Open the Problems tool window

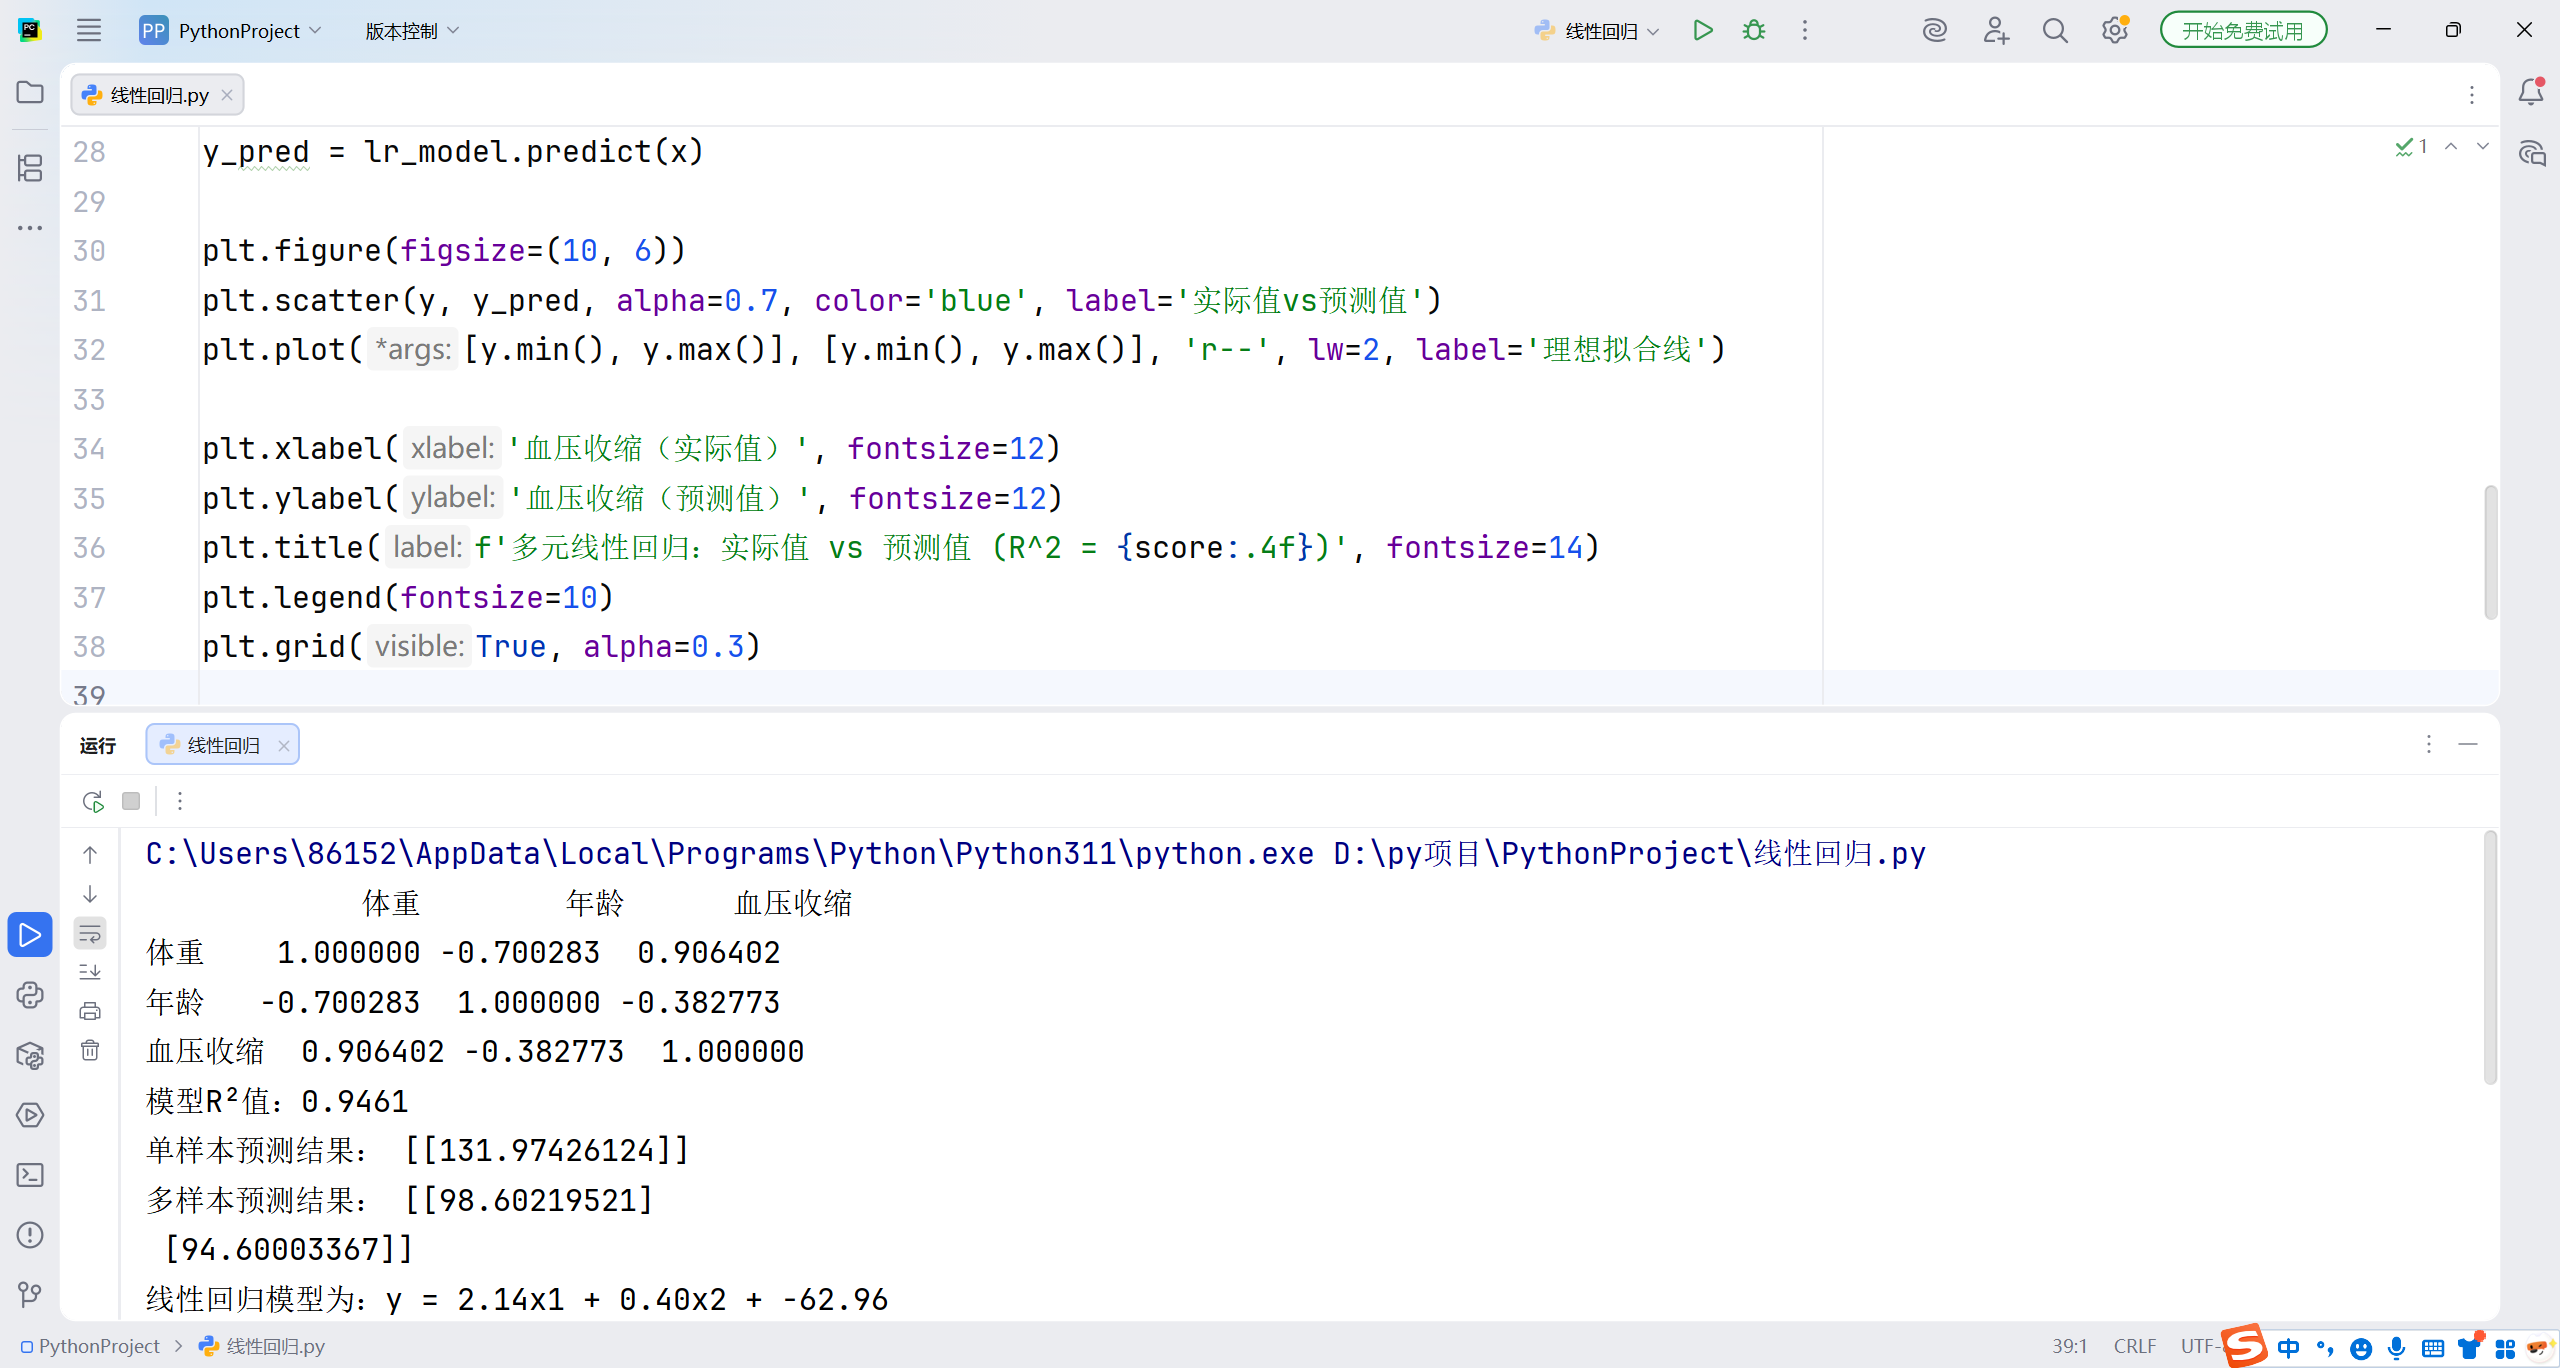(30, 1235)
